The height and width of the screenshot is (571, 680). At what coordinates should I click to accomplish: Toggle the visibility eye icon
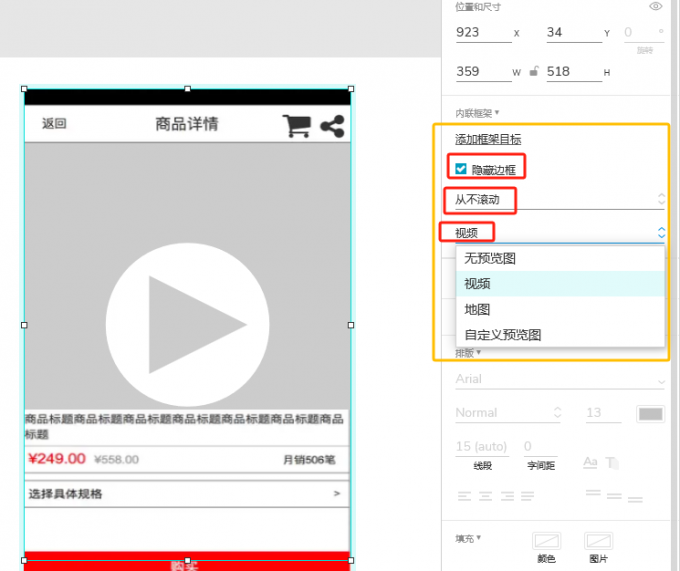click(655, 7)
